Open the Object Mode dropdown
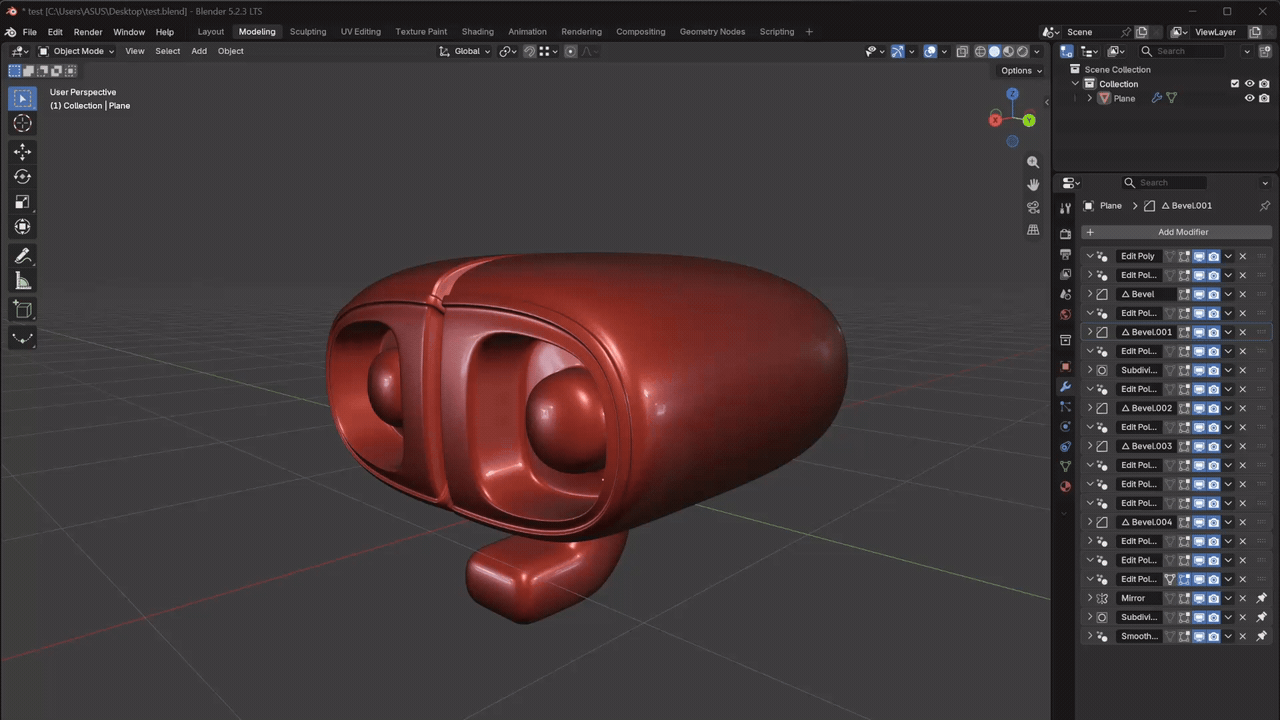Screen dimensions: 1280x720 coord(76,51)
